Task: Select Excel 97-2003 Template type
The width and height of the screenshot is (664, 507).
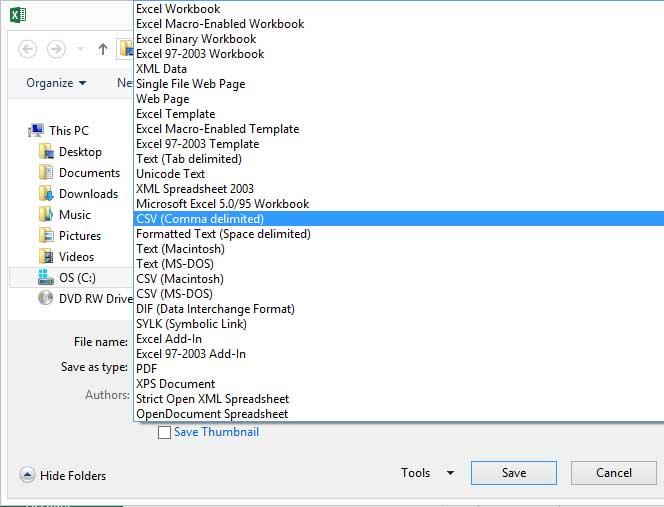Action: (x=398, y=144)
